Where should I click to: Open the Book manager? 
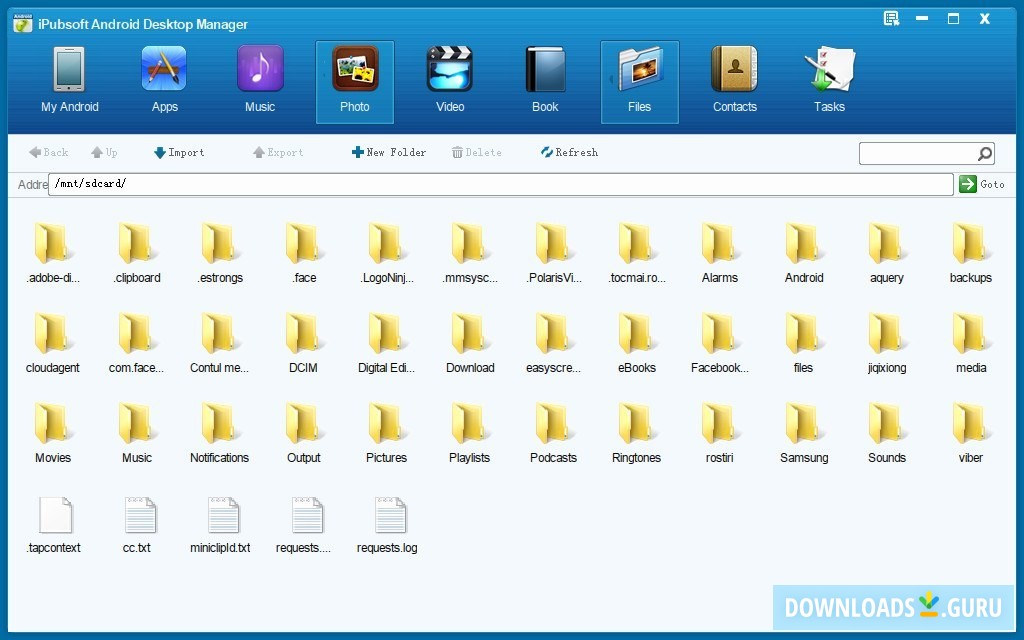[x=544, y=80]
